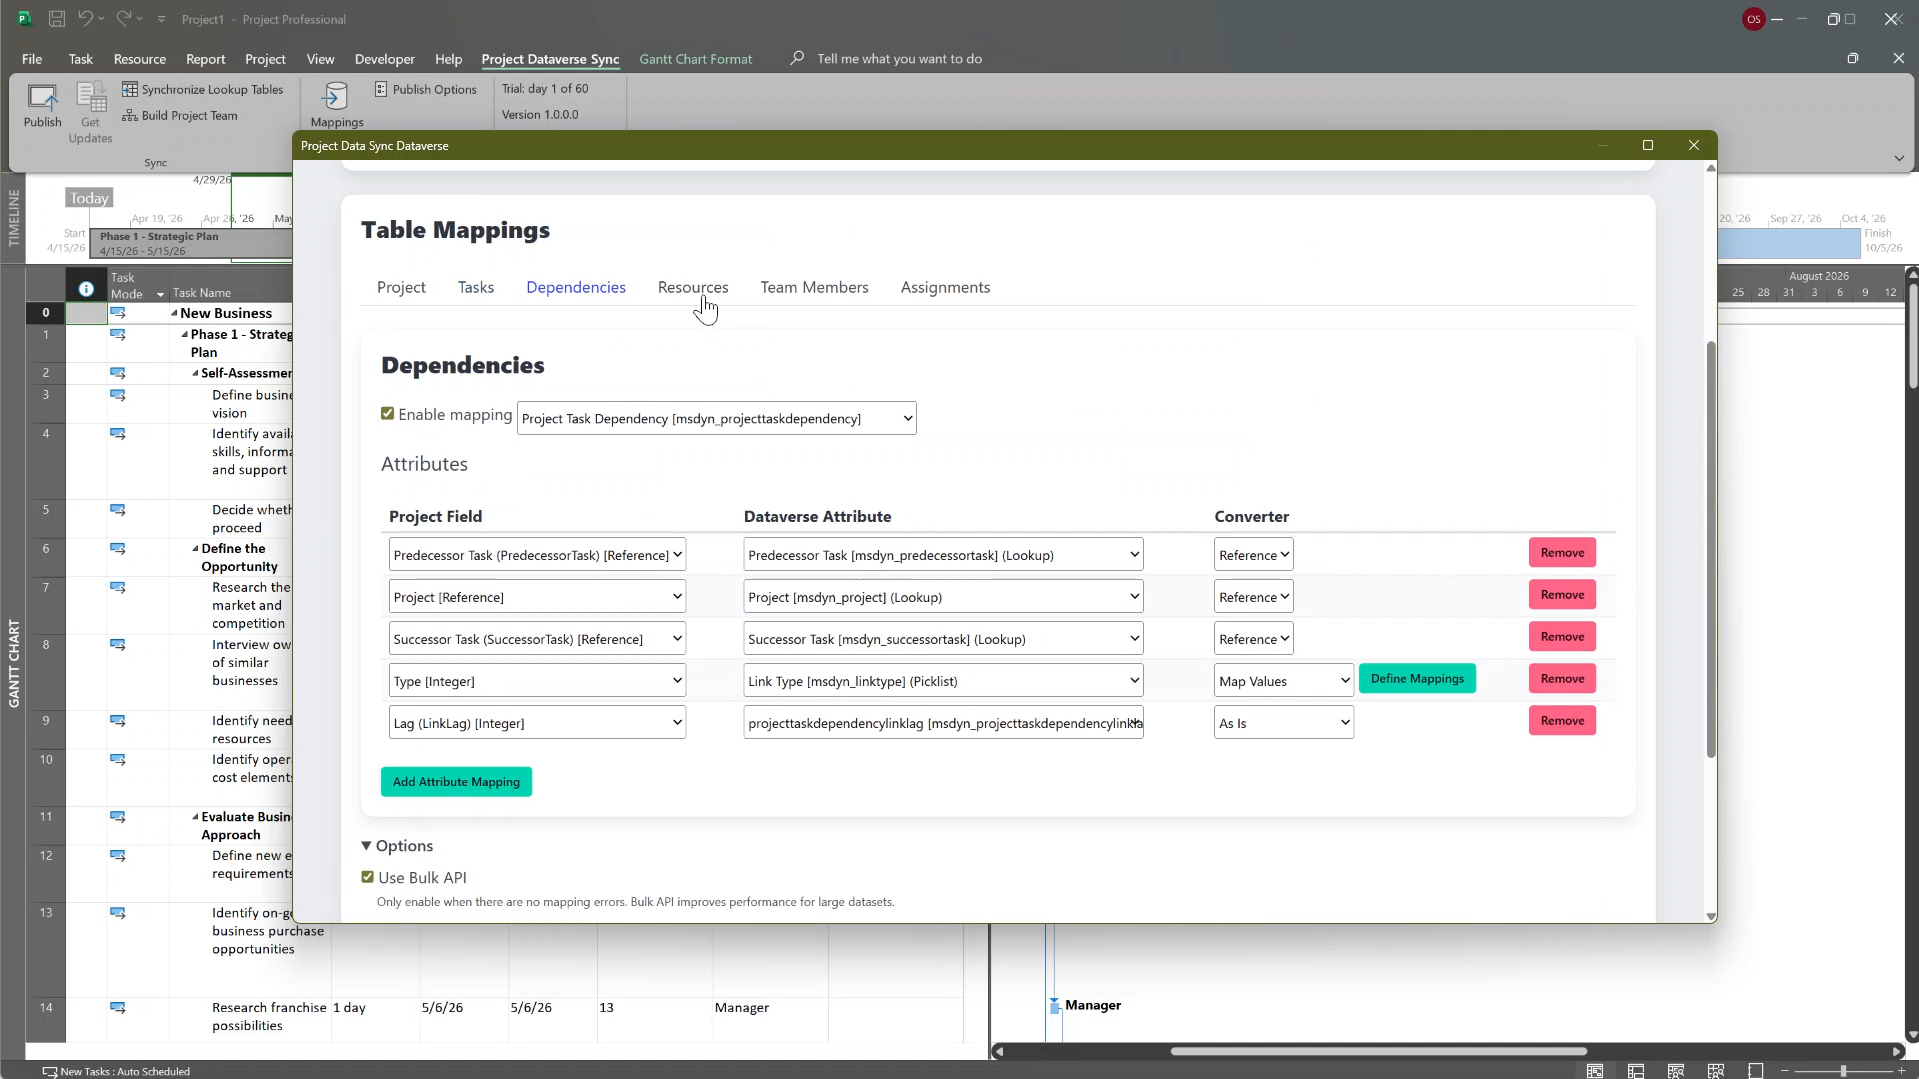Collapse the Options section triangle
Screen dimensions: 1919x1079
click(x=366, y=846)
